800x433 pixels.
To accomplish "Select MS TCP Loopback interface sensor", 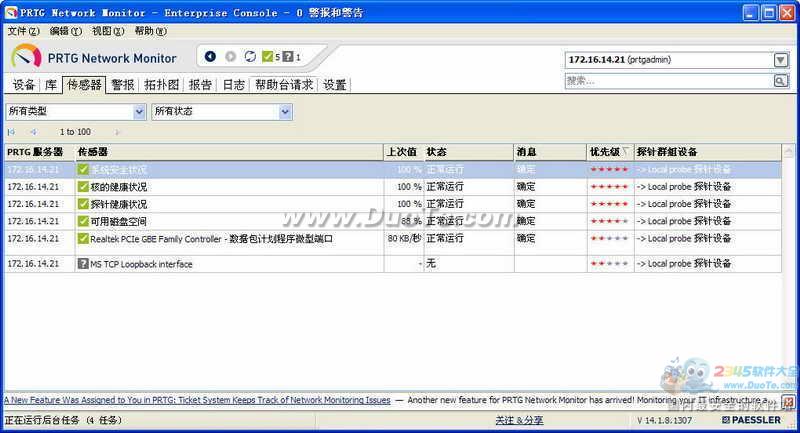I will coord(393,264).
